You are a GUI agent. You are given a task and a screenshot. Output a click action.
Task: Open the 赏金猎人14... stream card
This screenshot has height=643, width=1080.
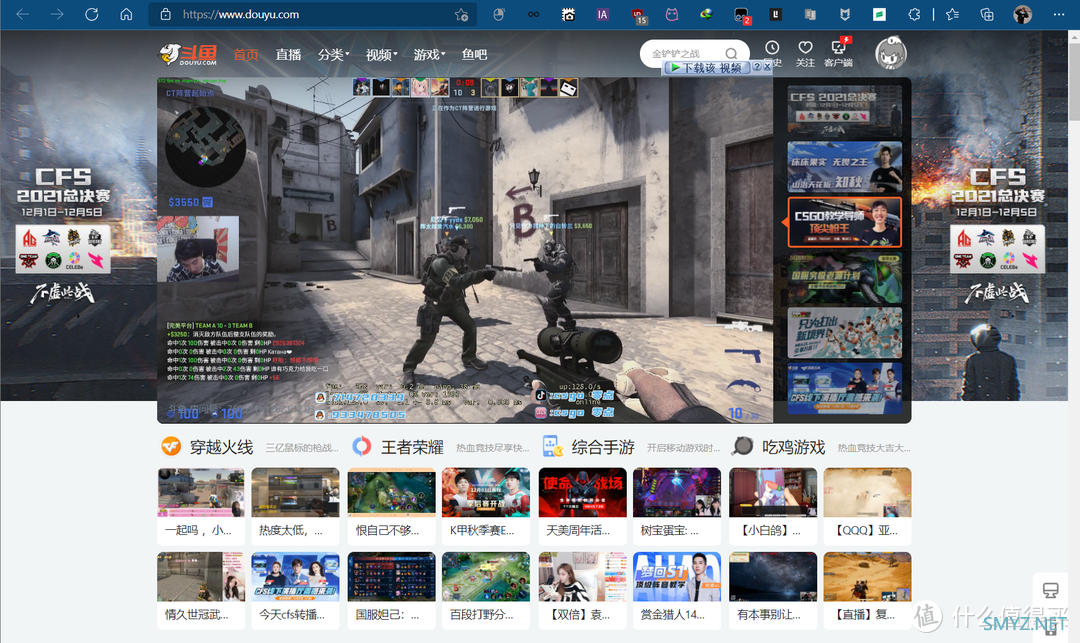(x=677, y=590)
